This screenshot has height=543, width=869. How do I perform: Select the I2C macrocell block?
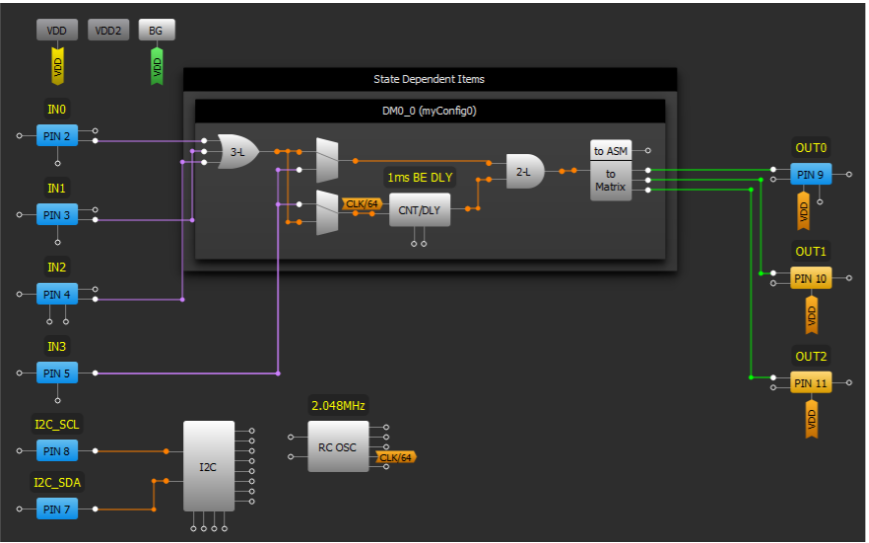click(x=209, y=467)
